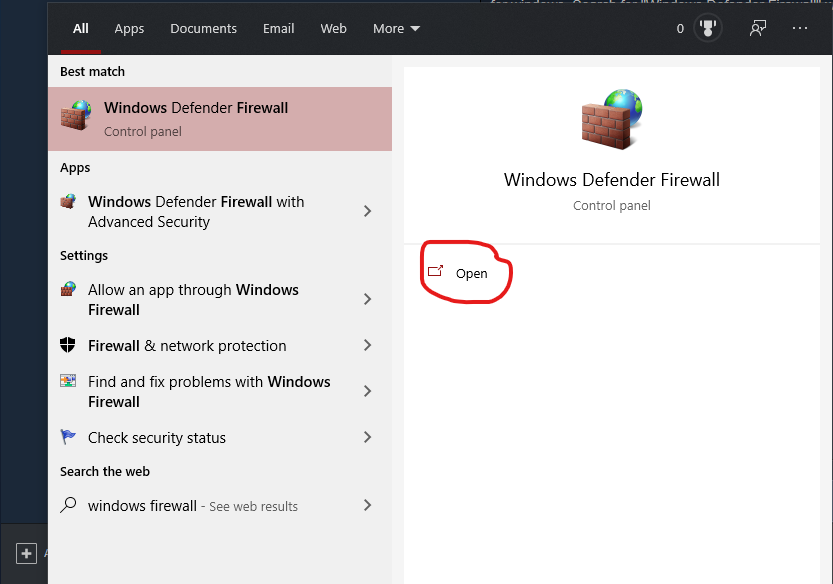Click the flag icon beside Check security status
Screen dimensions: 833x584
coord(68,437)
